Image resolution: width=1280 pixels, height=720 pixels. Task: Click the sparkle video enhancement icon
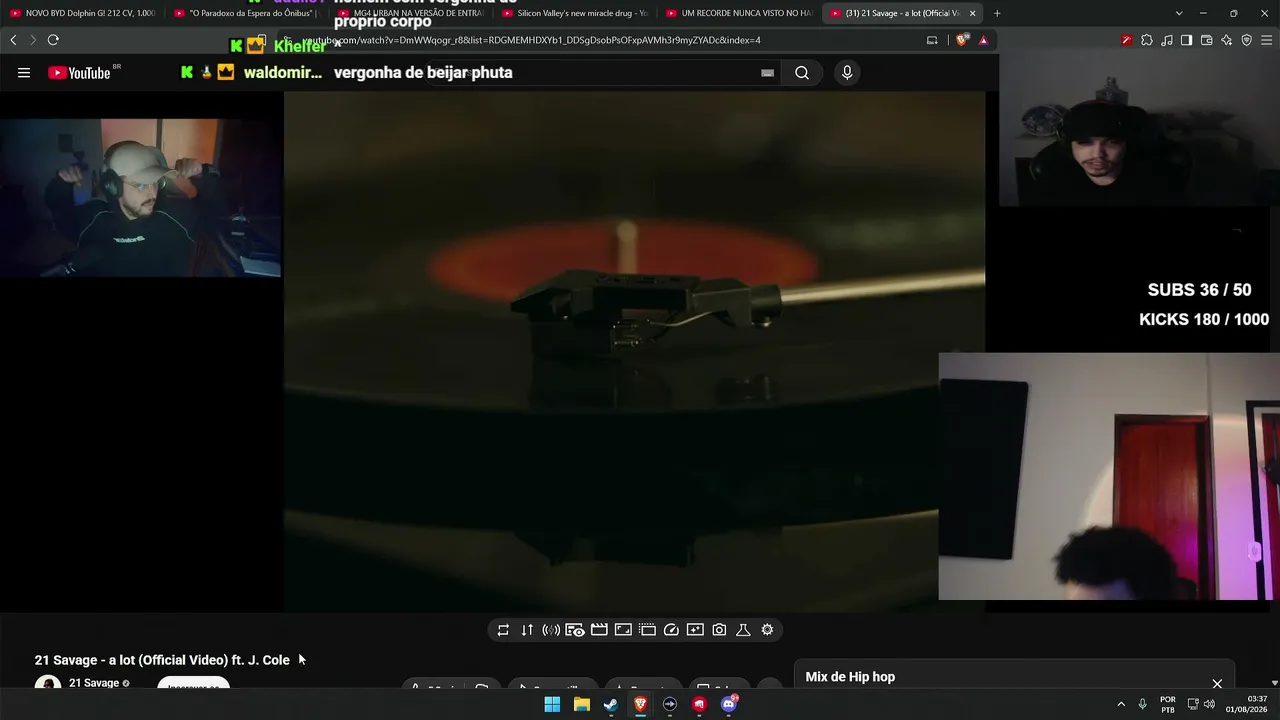[x=695, y=630]
